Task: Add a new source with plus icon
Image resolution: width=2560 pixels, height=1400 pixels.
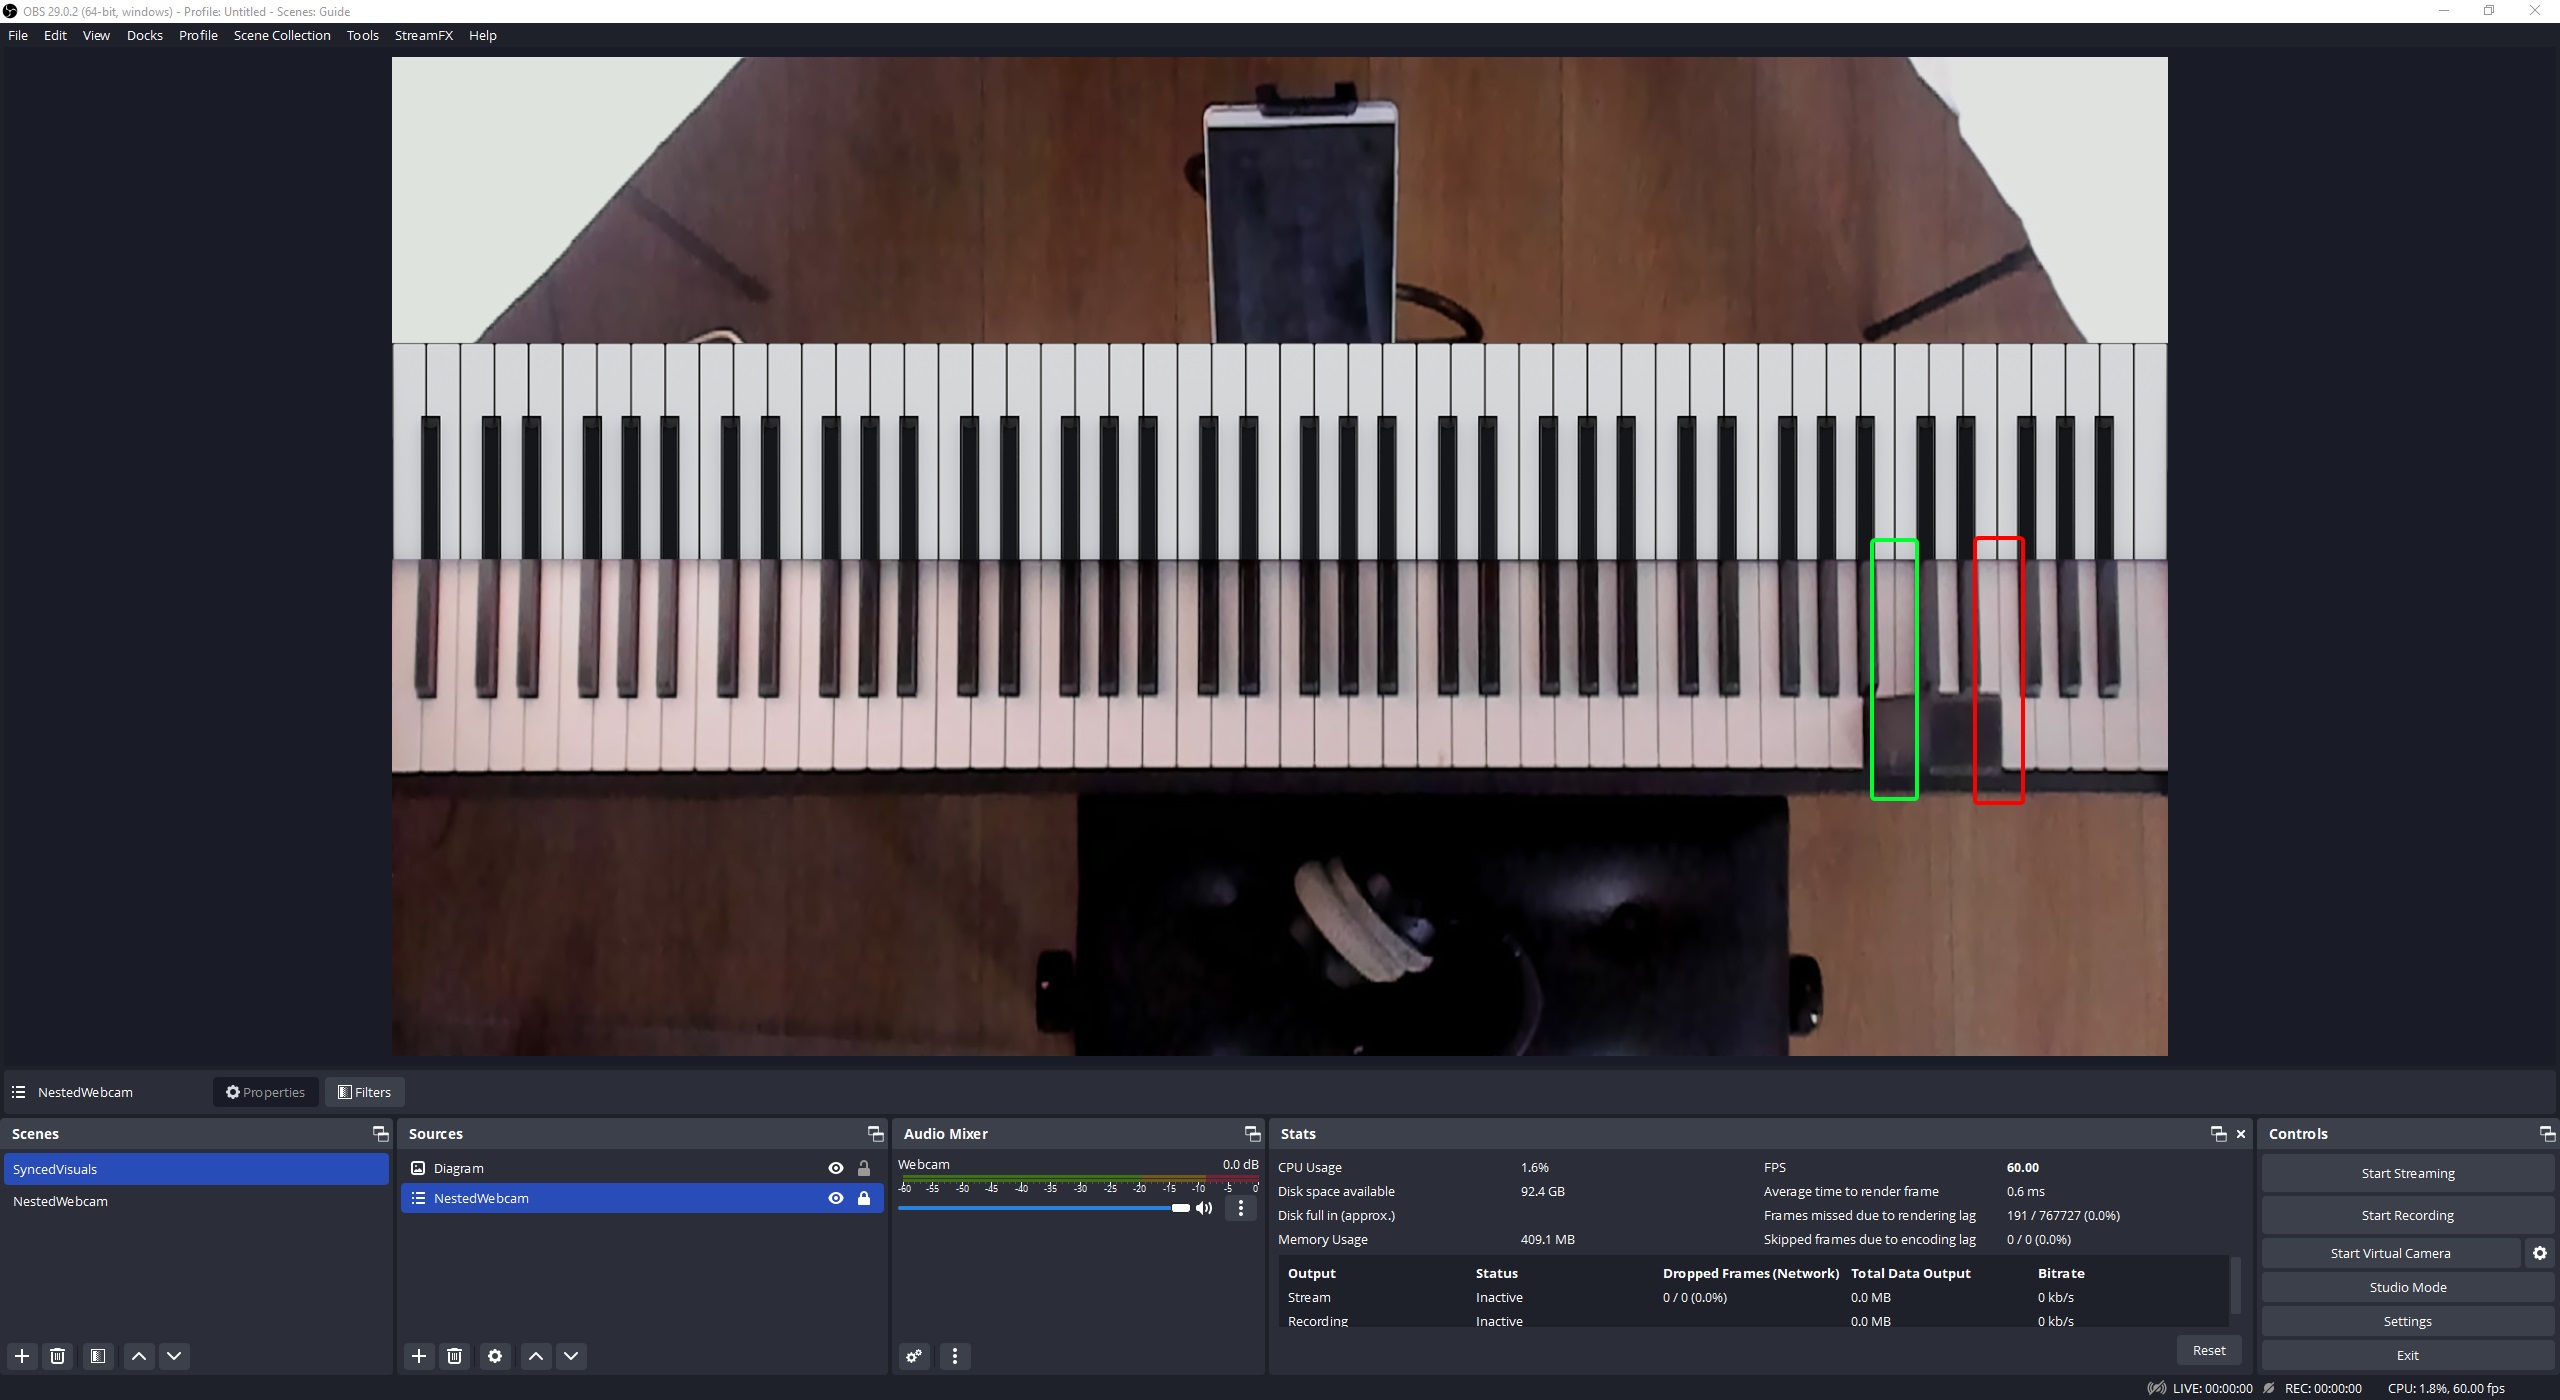Action: [x=419, y=1356]
